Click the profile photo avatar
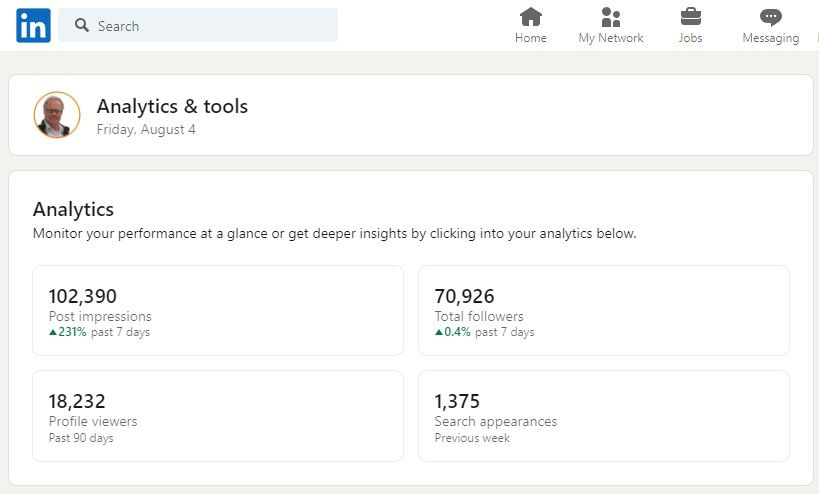819x494 pixels. click(x=57, y=115)
